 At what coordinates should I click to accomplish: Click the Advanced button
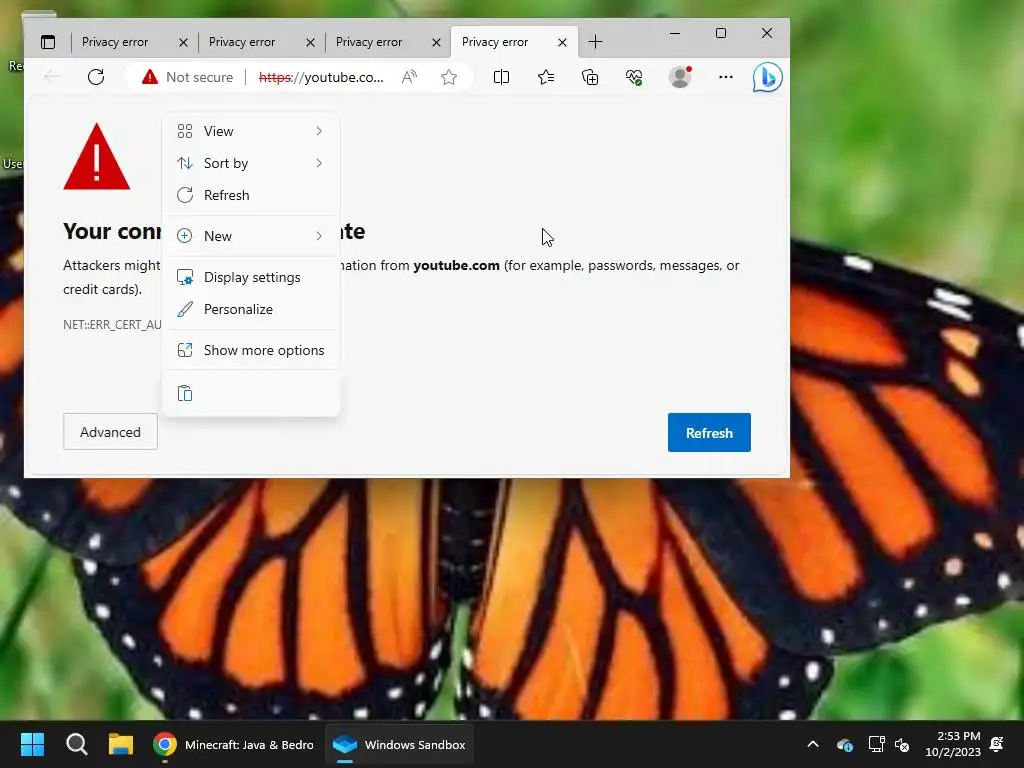point(110,432)
